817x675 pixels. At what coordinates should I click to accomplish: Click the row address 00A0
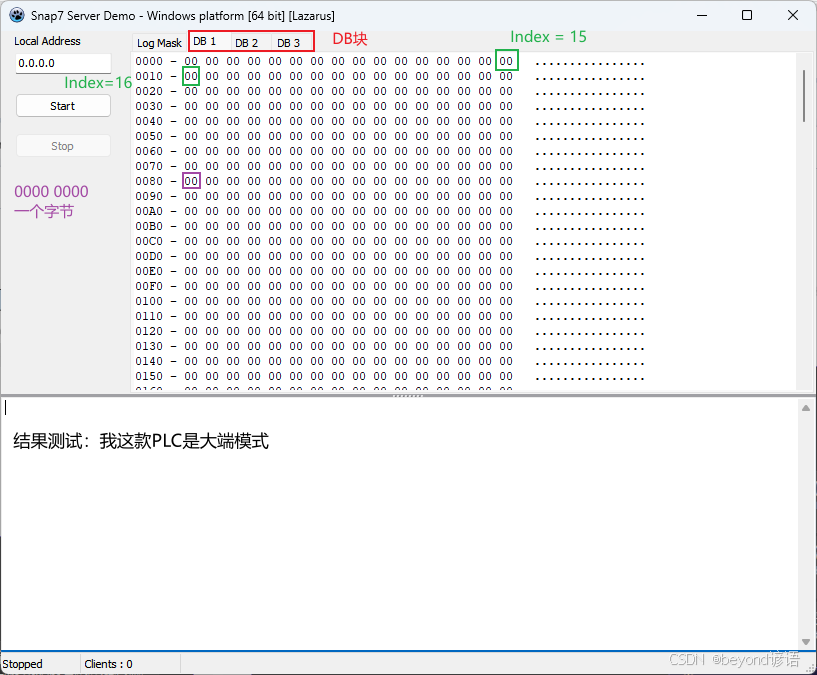click(149, 212)
